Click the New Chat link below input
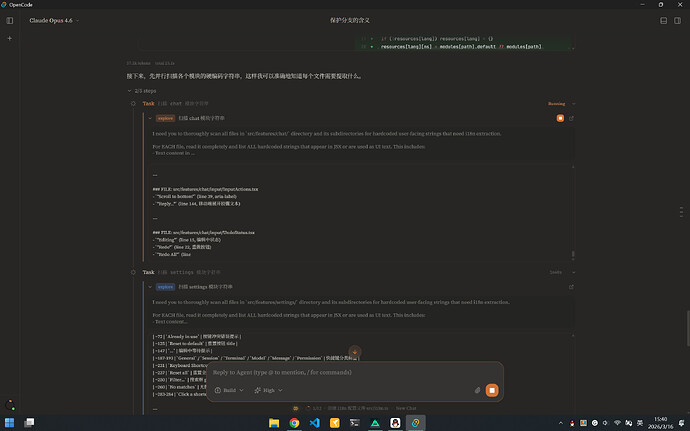The image size is (690, 431). (x=406, y=409)
